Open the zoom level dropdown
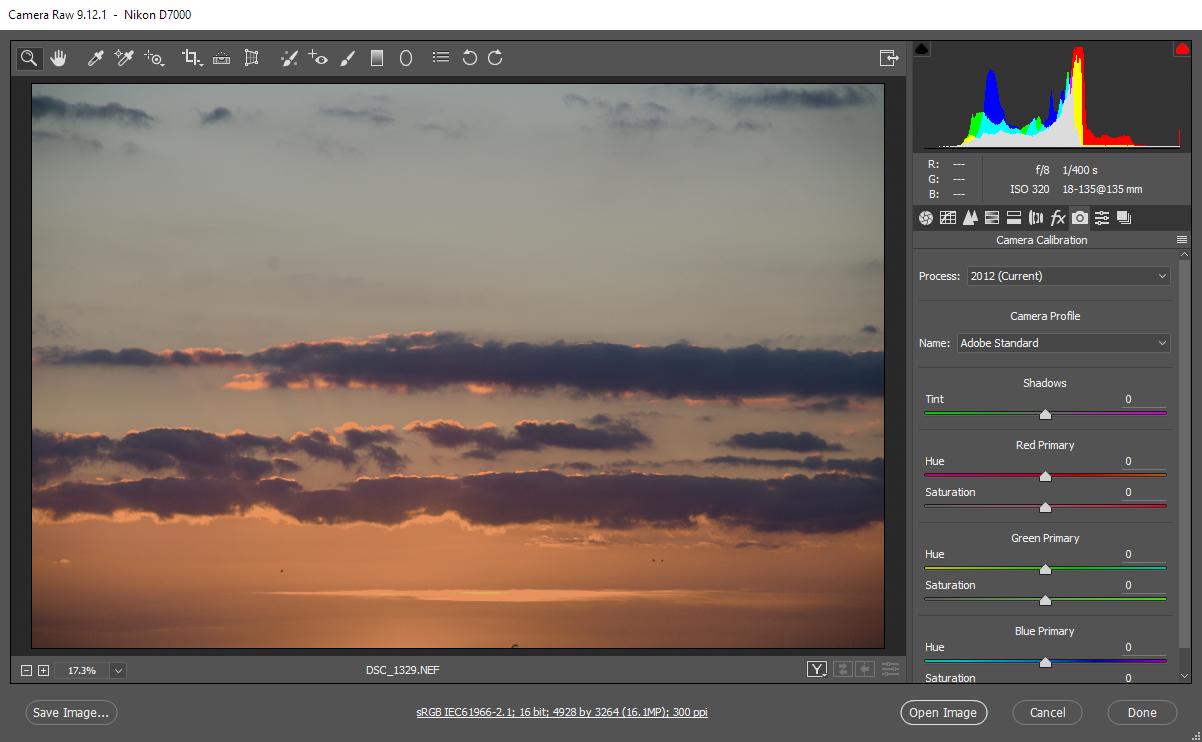 tap(118, 670)
